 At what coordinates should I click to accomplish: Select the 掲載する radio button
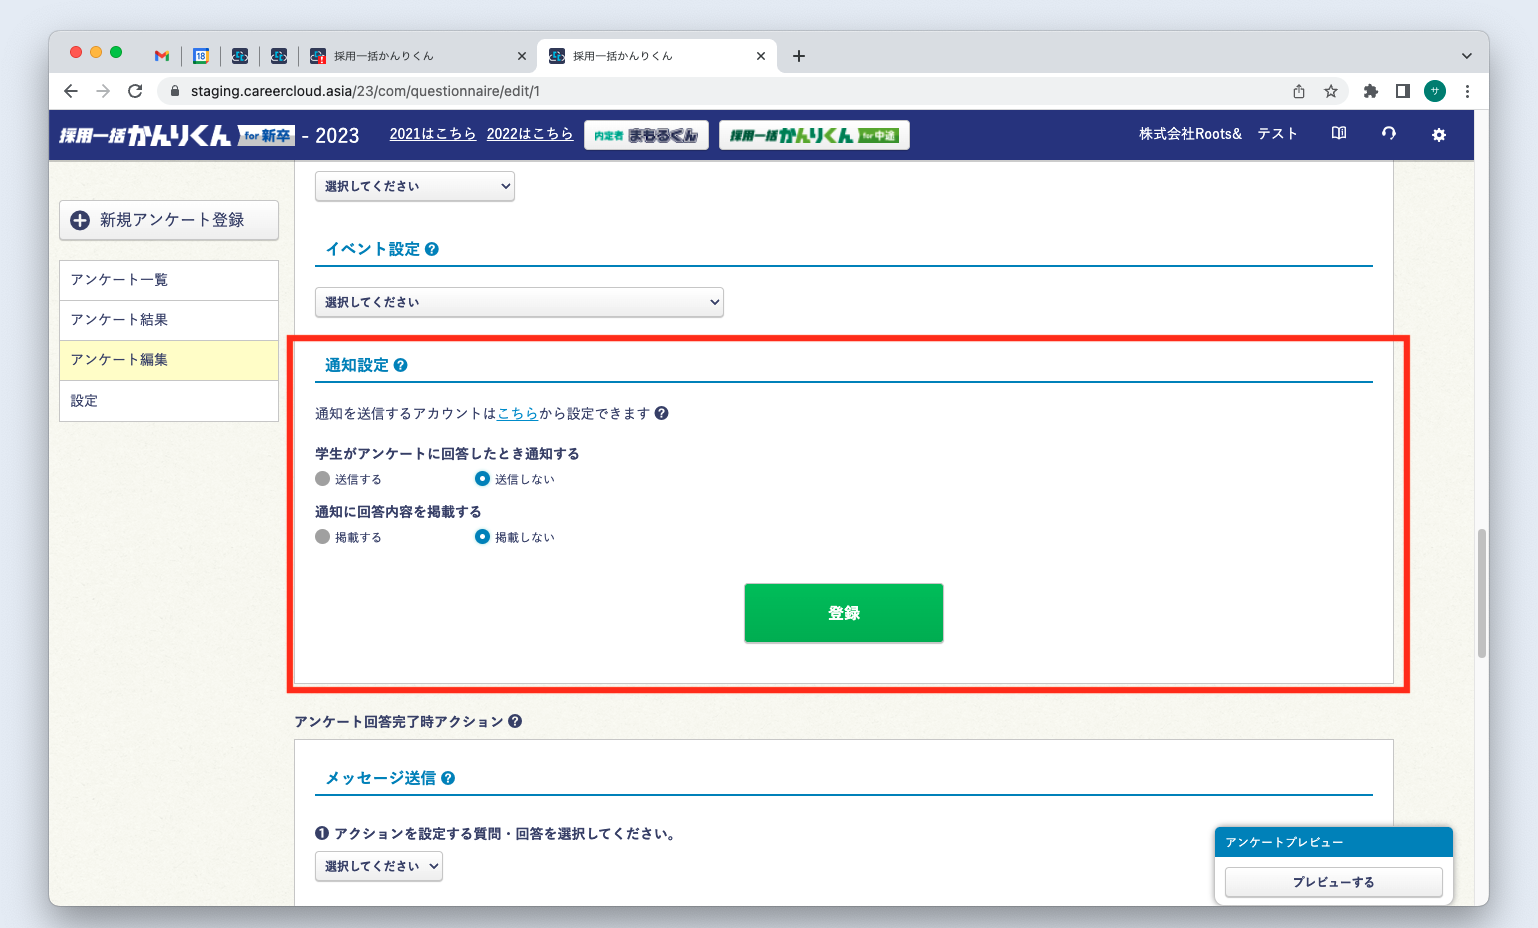coord(322,537)
